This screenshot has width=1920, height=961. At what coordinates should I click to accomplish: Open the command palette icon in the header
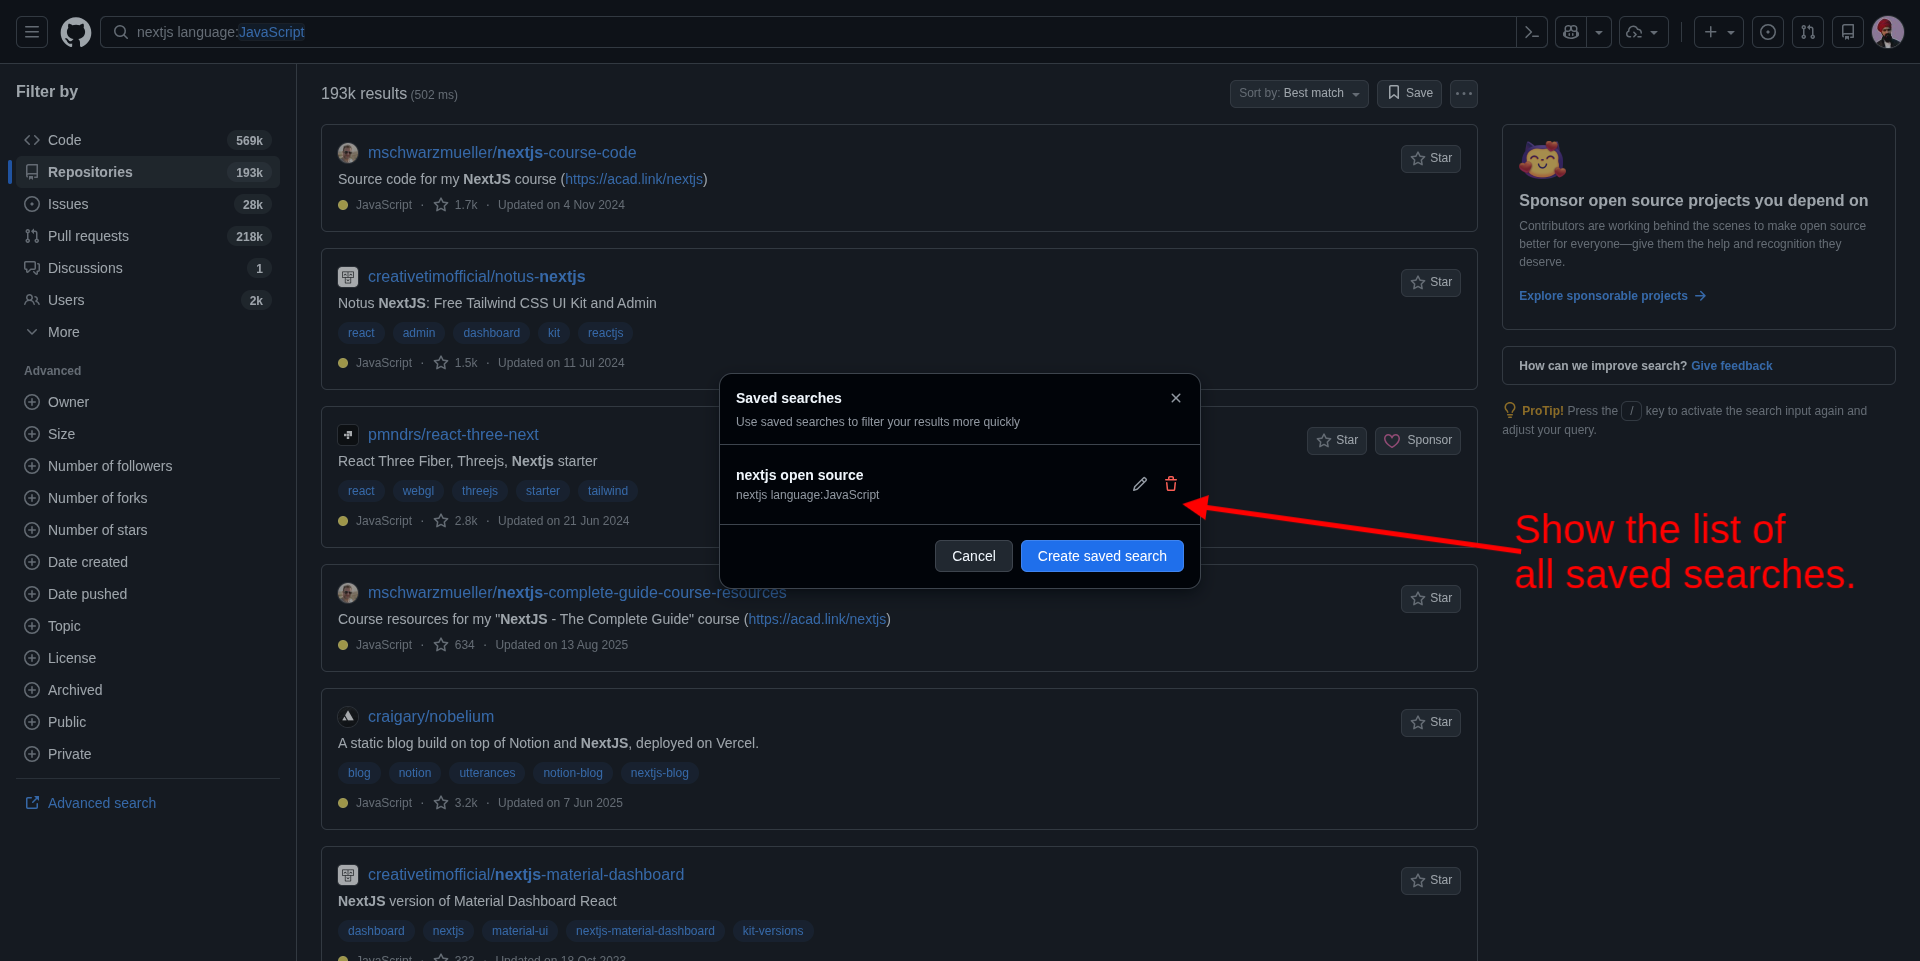pyautogui.click(x=1532, y=32)
